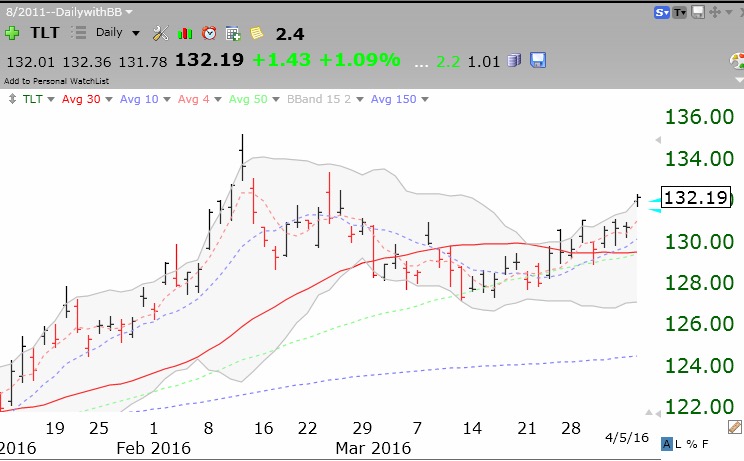This screenshot has width=744, height=461.
Task: Click the 4/5/16 date label
Action: 627,437
